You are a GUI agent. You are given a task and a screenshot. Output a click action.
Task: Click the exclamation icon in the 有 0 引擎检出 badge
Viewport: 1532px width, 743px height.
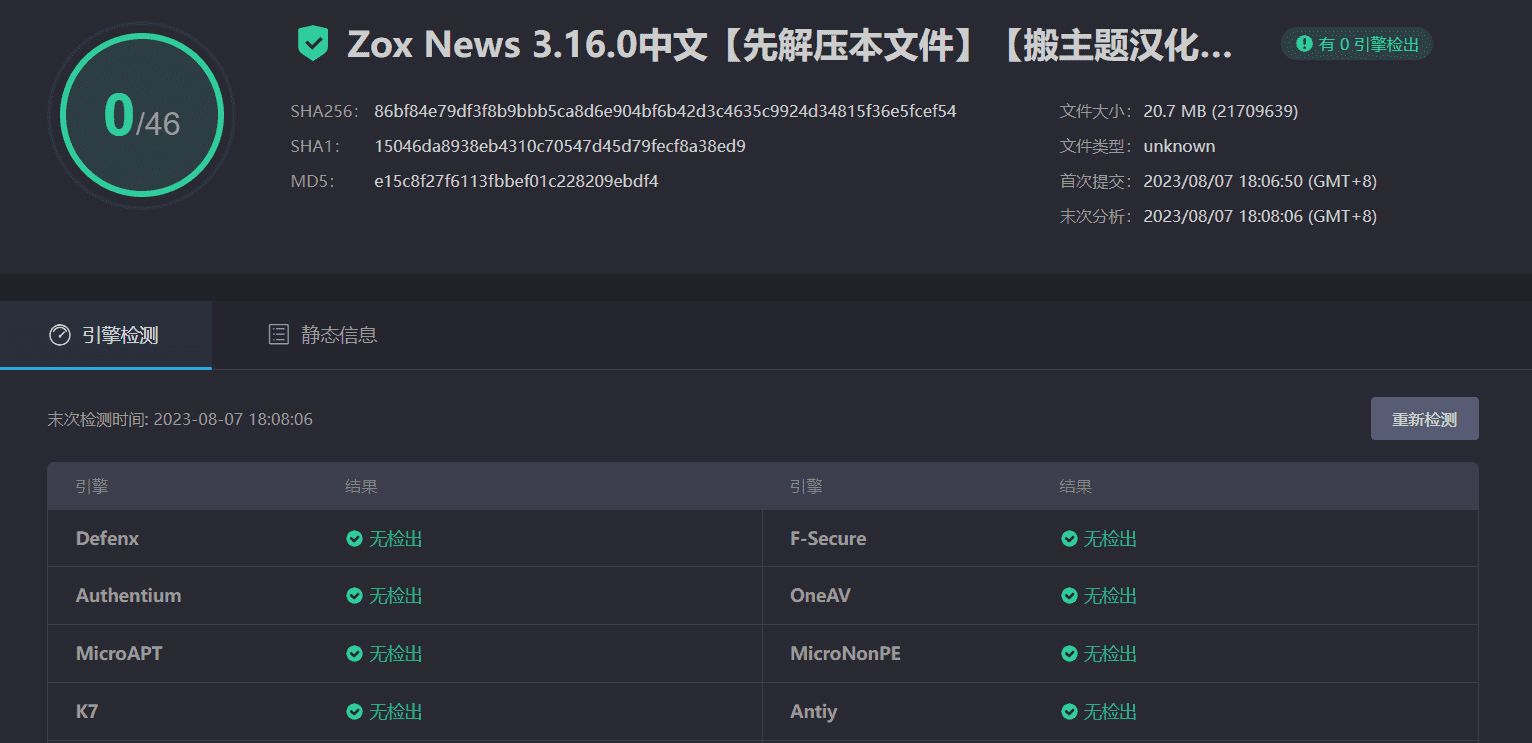[1304, 44]
